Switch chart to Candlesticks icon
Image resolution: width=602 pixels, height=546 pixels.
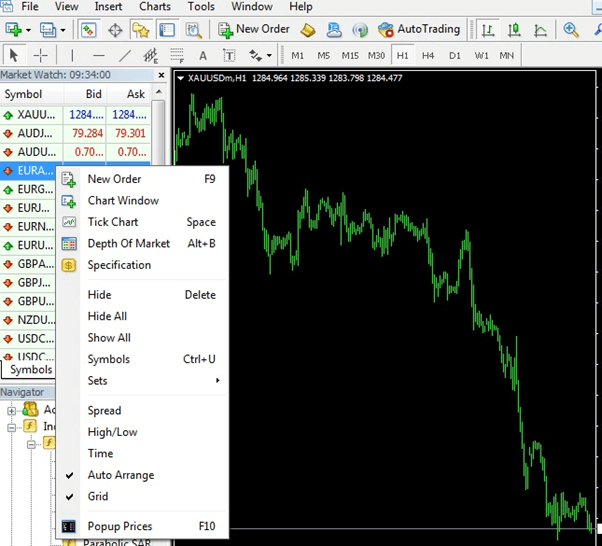(x=514, y=30)
